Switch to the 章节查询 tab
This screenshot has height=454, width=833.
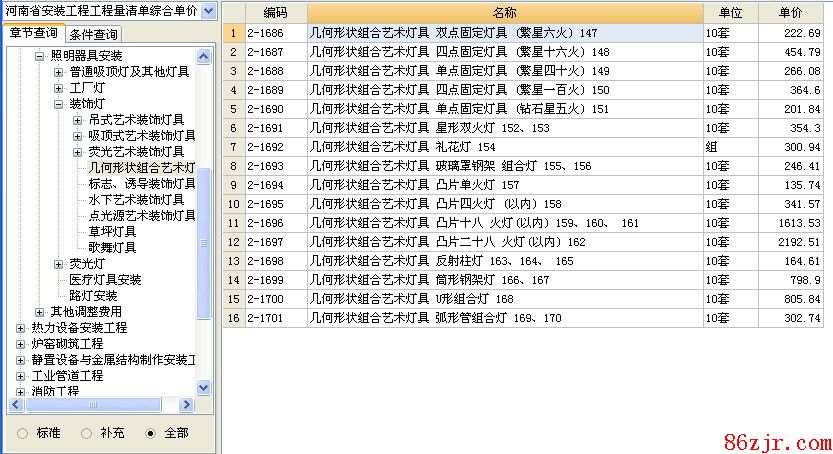click(33, 34)
